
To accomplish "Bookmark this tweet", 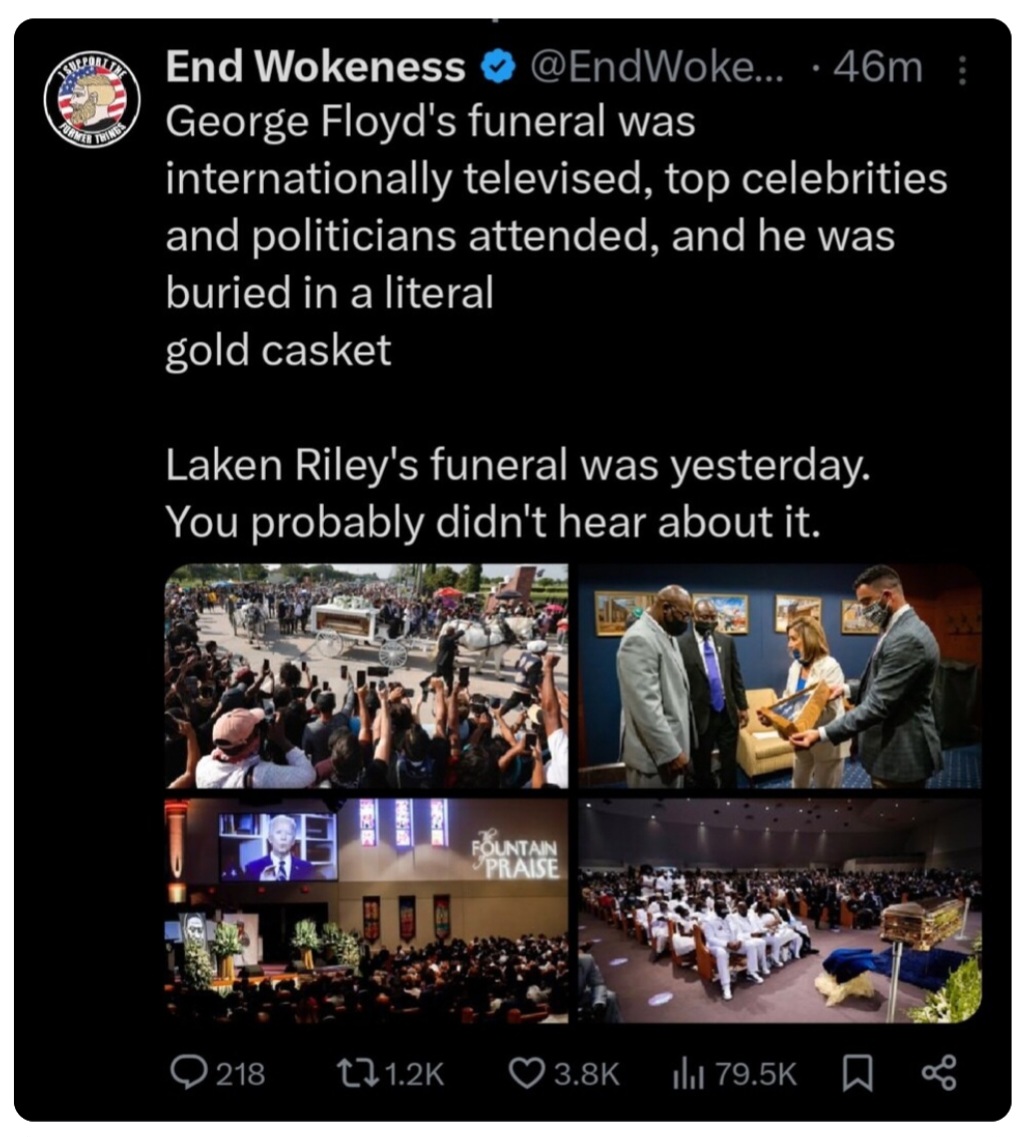I will (857, 1073).
